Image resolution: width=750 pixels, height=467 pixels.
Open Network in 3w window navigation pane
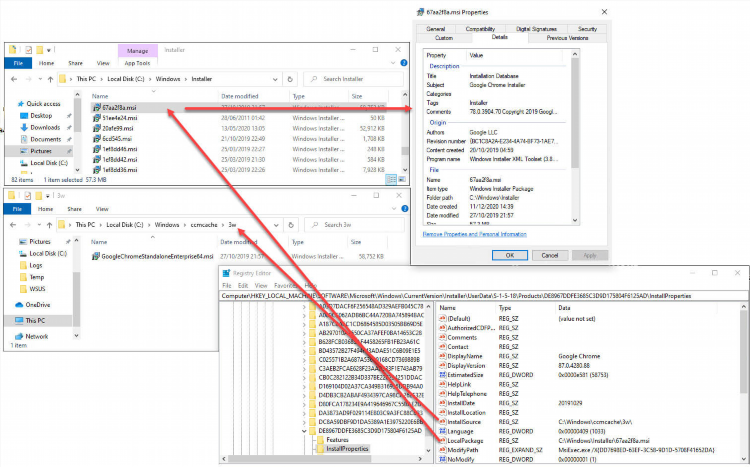coord(37,336)
